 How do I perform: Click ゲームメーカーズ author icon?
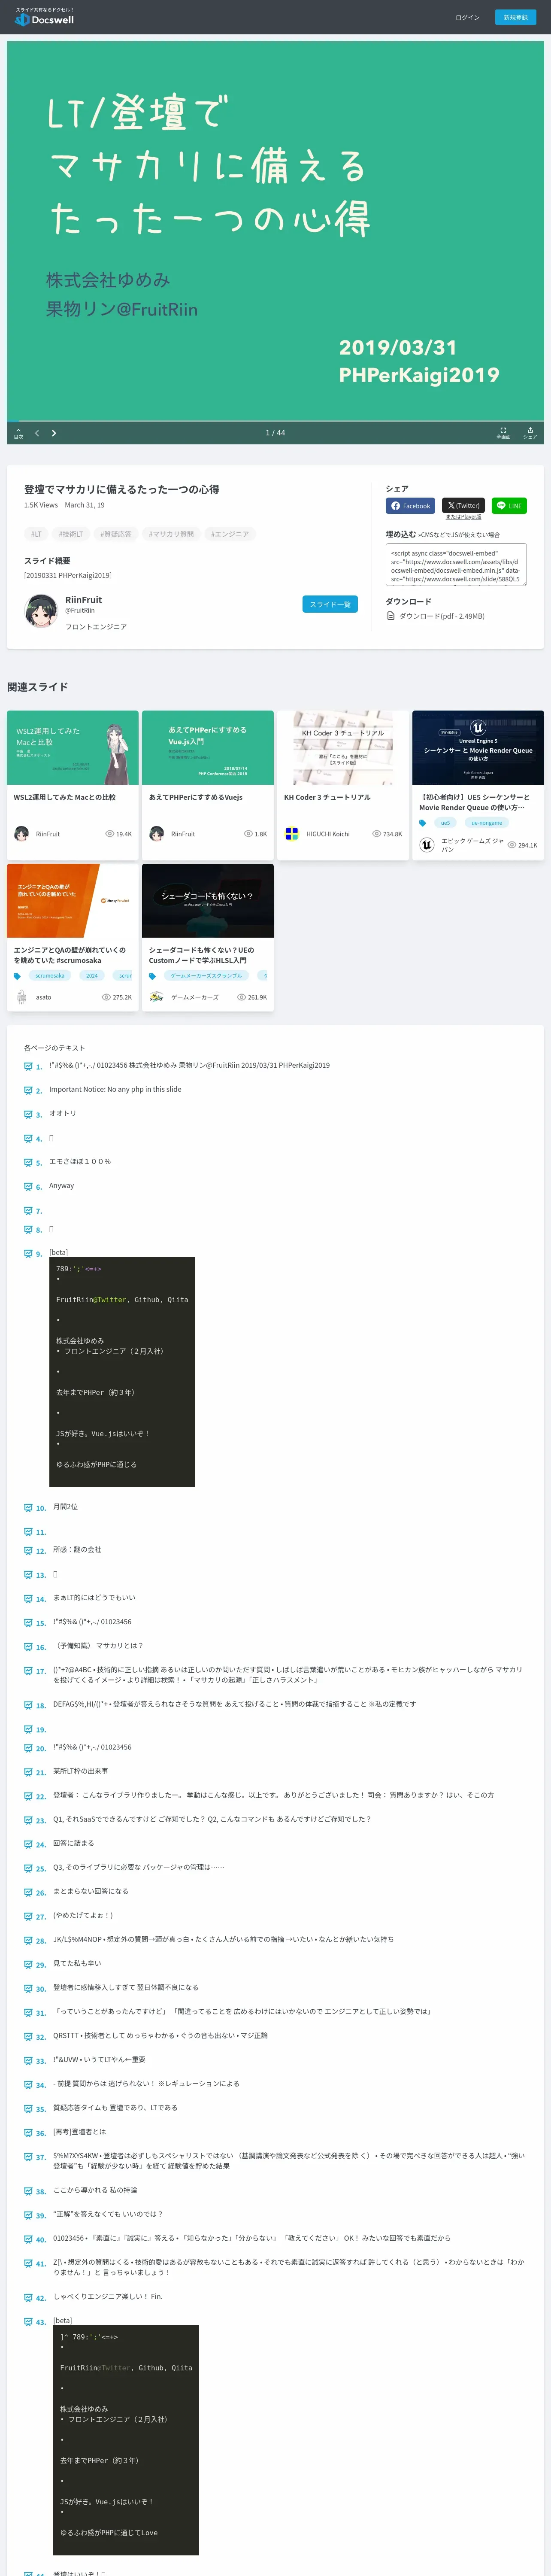click(156, 997)
